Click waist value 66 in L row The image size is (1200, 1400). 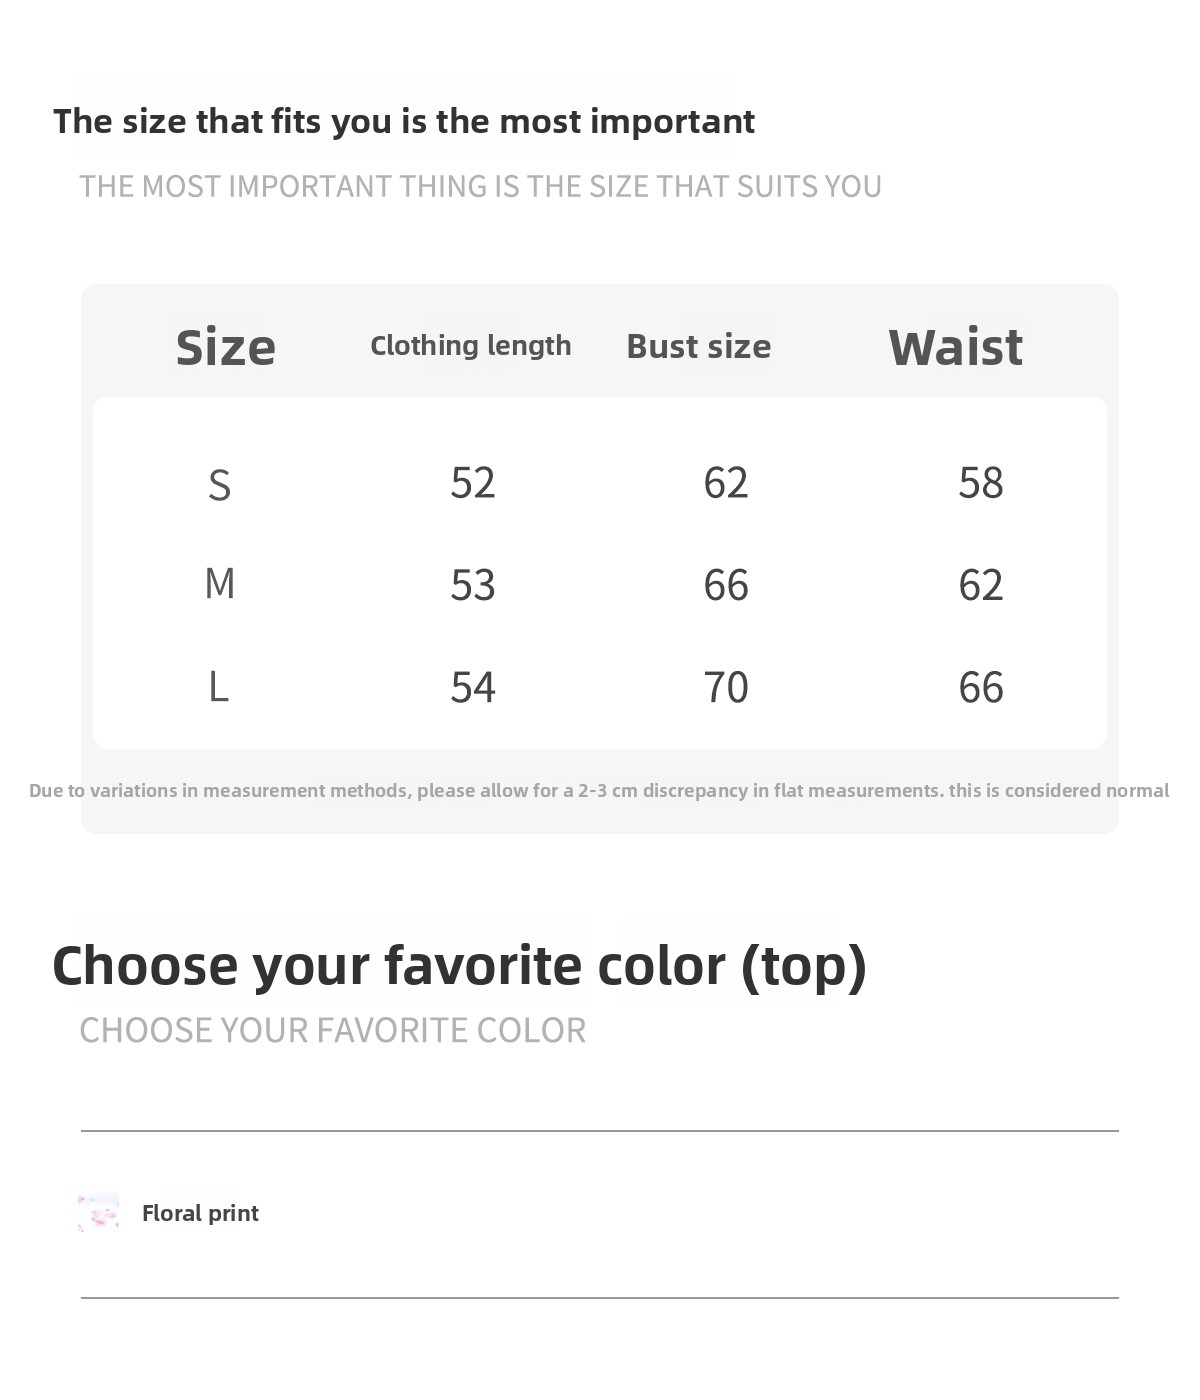click(981, 687)
